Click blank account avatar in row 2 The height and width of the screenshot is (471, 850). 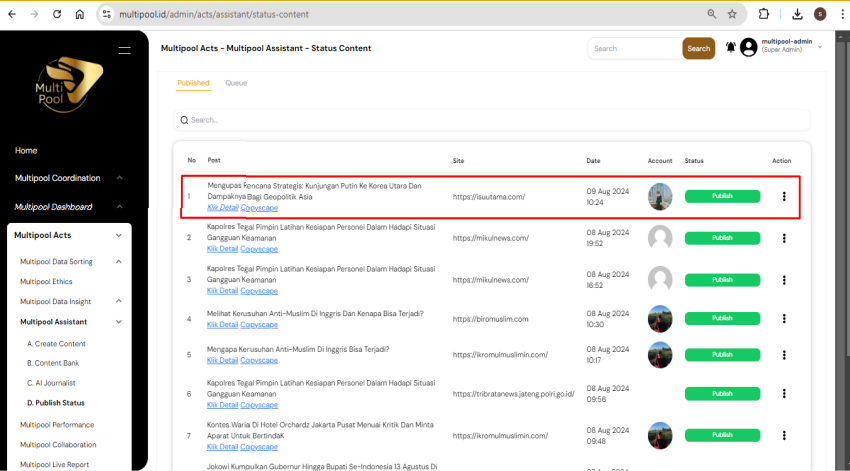pyautogui.click(x=660, y=237)
